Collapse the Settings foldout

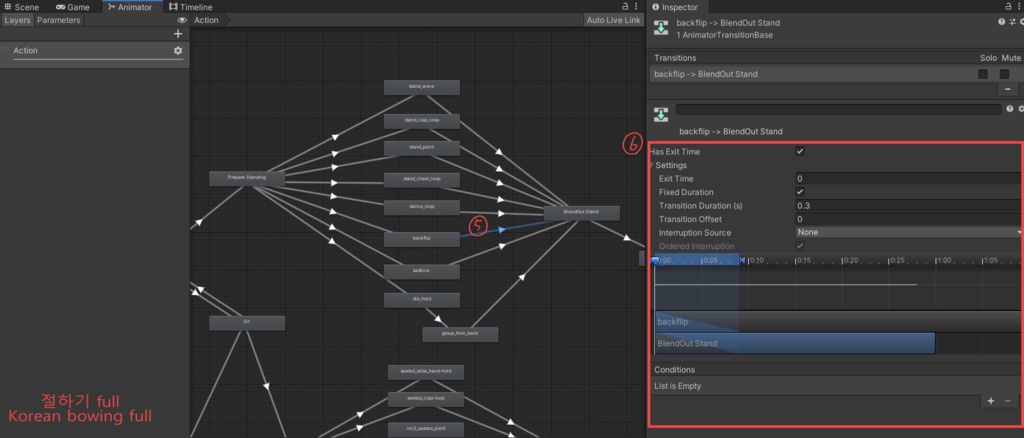650,165
